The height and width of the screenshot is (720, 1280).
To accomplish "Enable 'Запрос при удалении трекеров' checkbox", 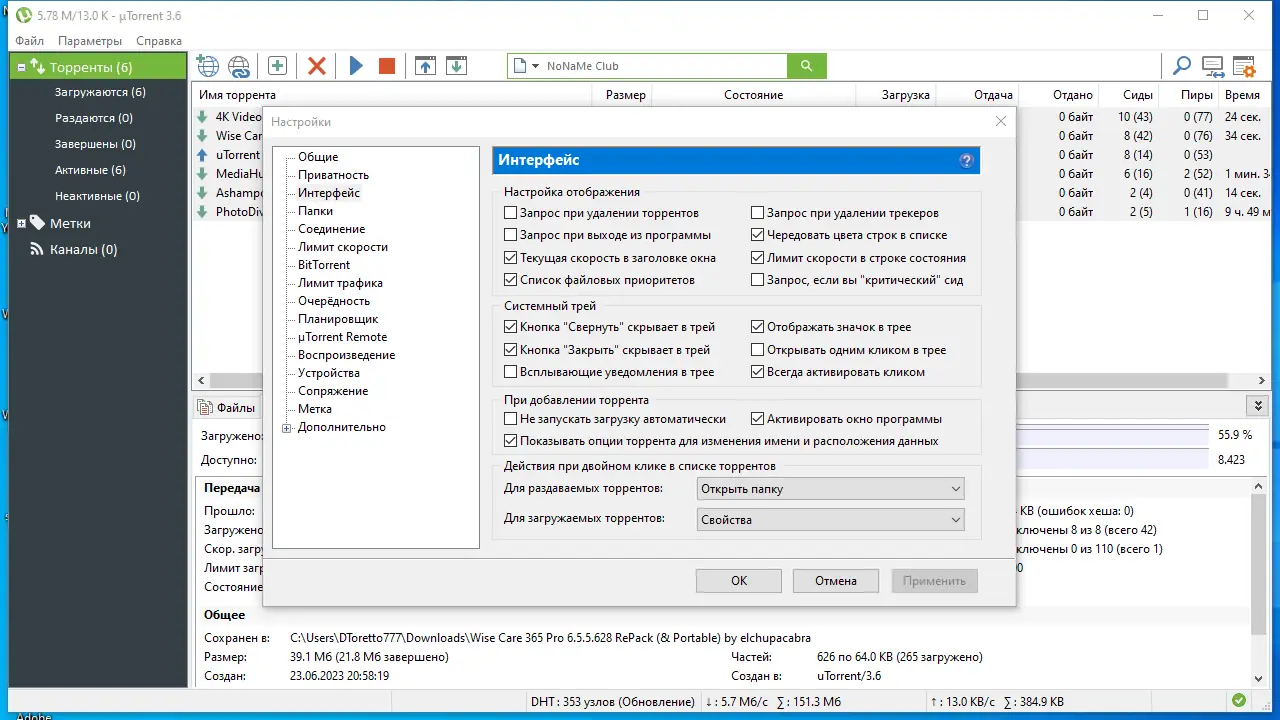I will [758, 213].
